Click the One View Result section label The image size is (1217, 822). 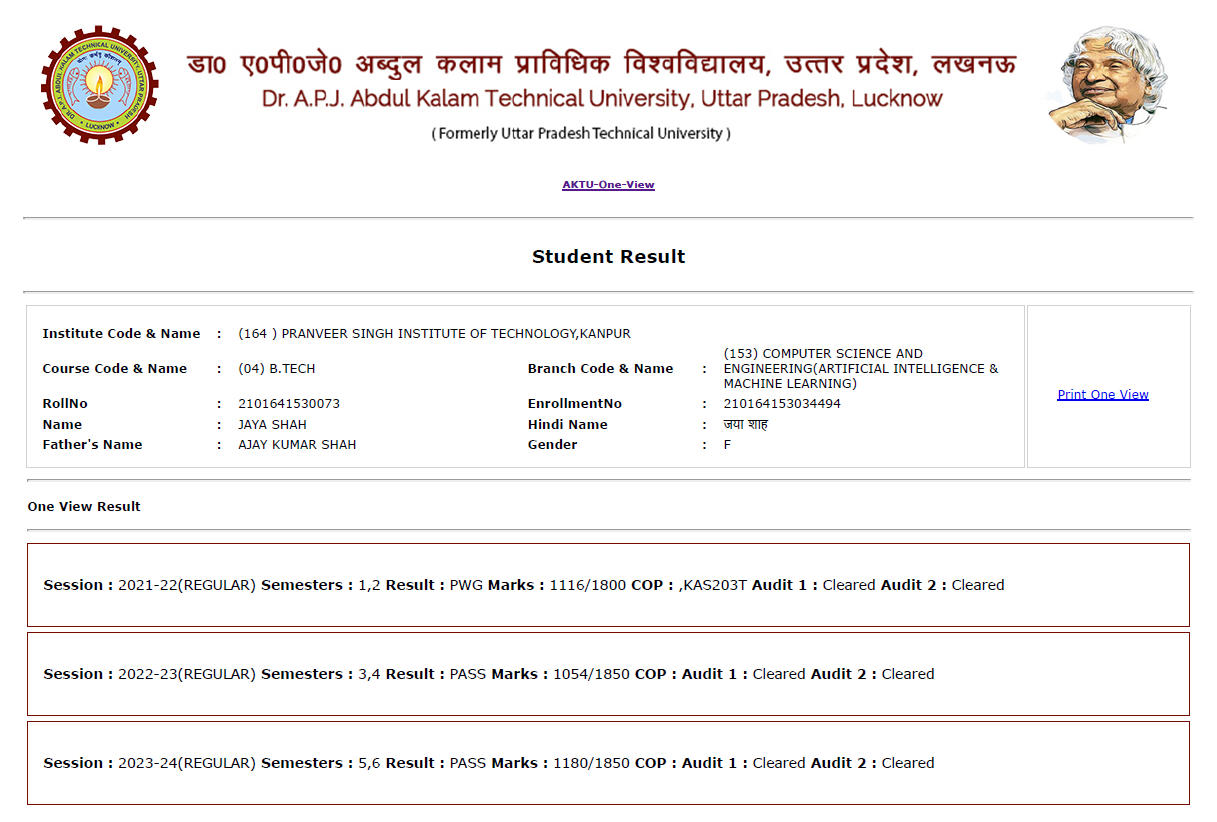84,507
